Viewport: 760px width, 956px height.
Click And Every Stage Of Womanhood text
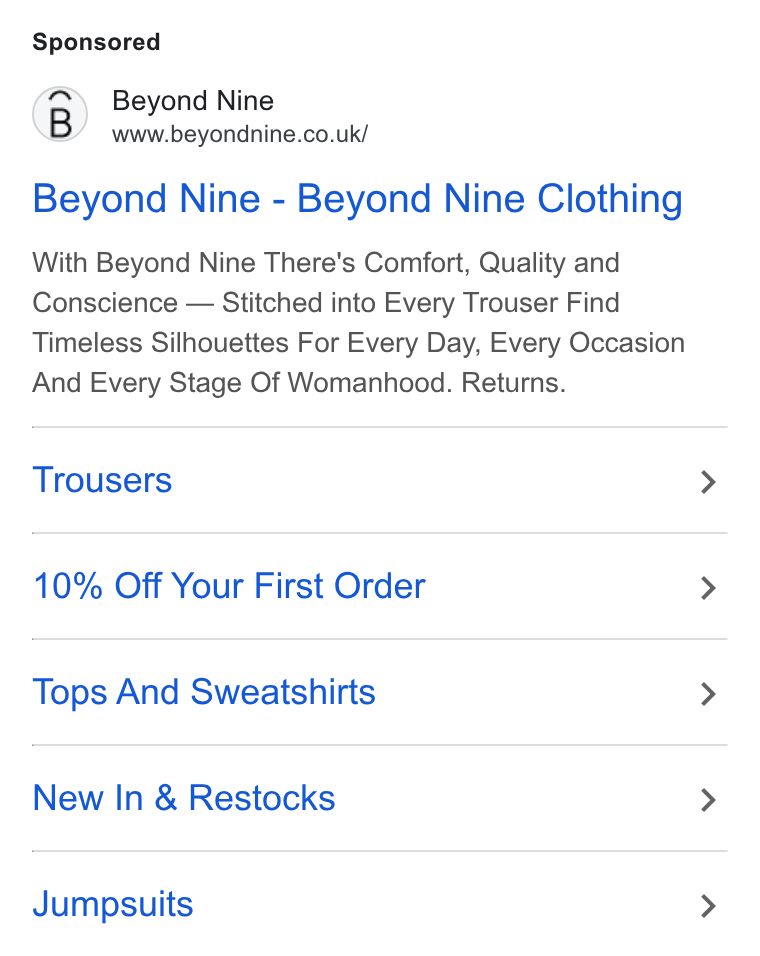pyautogui.click(x=242, y=383)
